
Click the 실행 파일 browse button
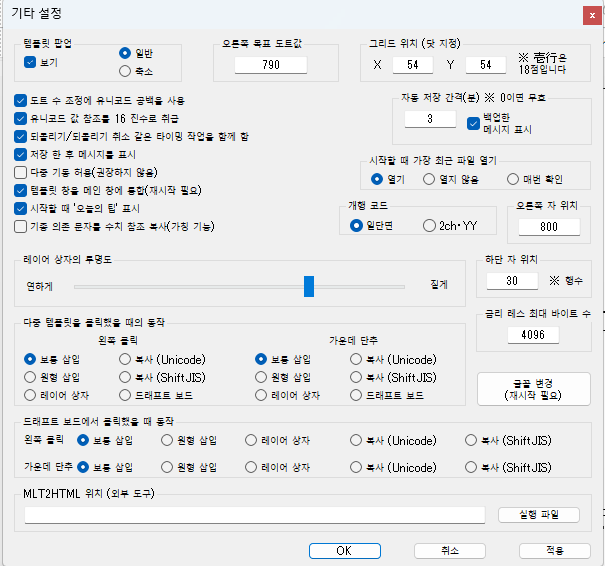tap(539, 515)
